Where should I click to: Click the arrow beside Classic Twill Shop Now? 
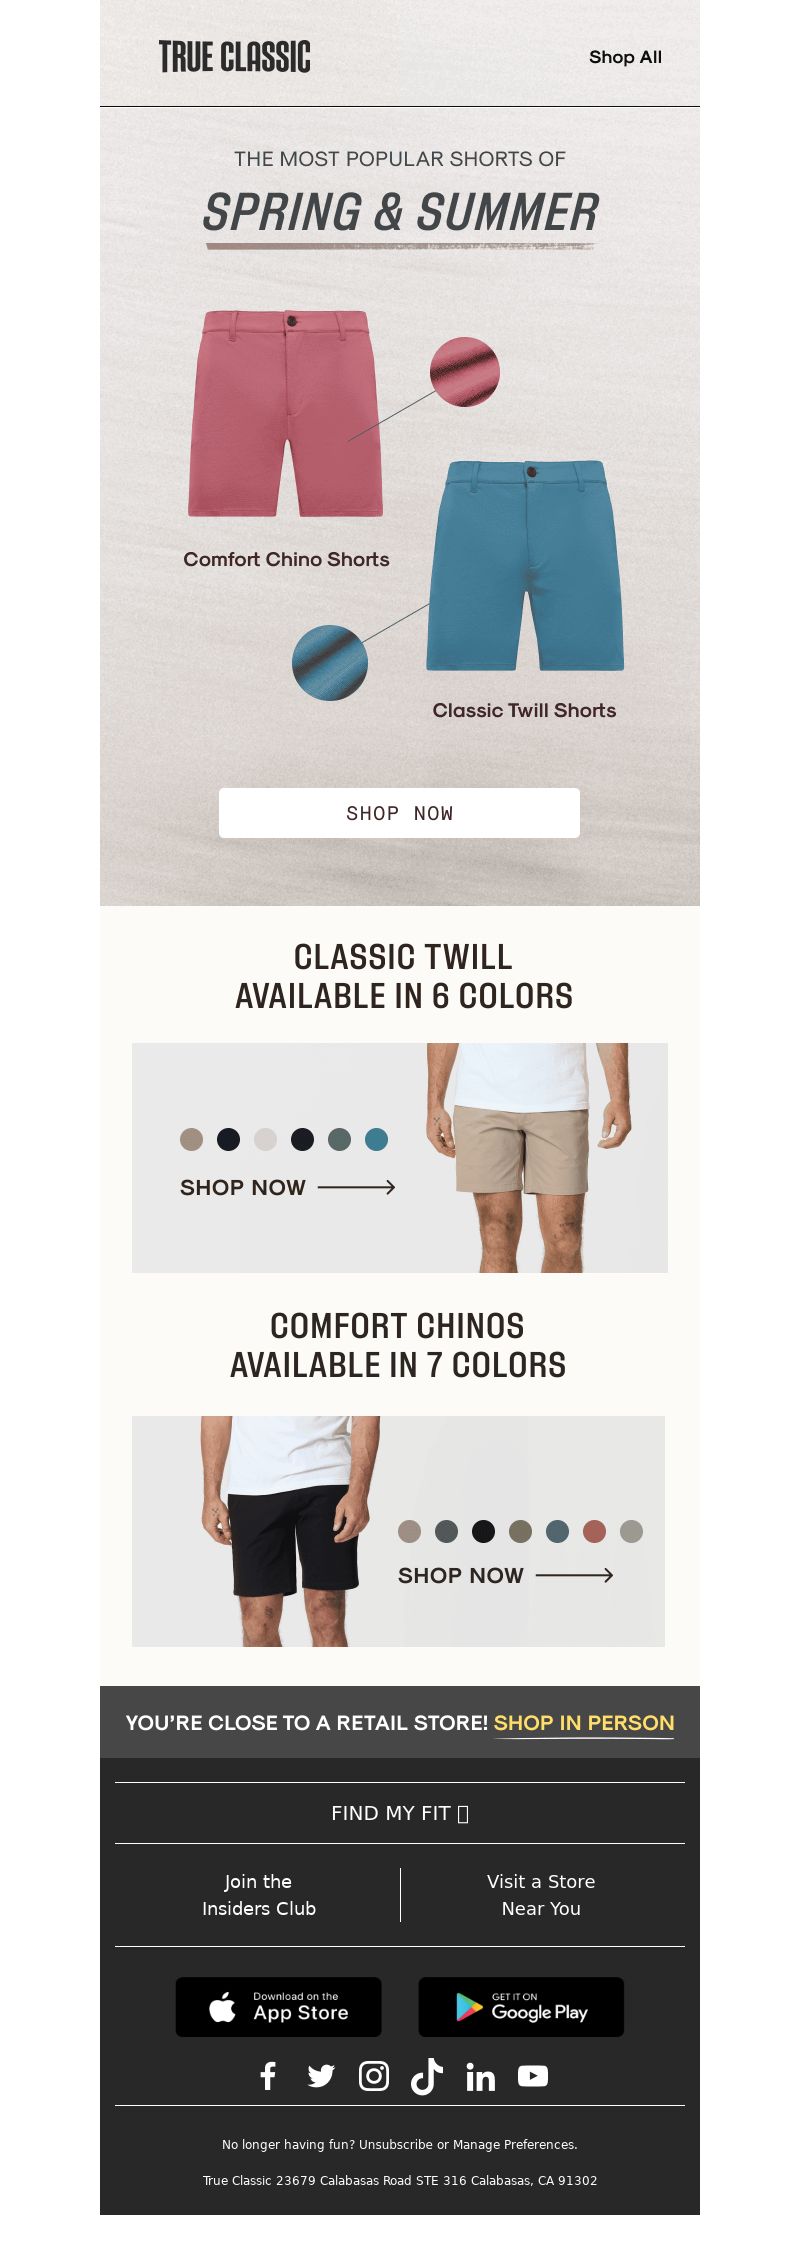click(357, 1187)
